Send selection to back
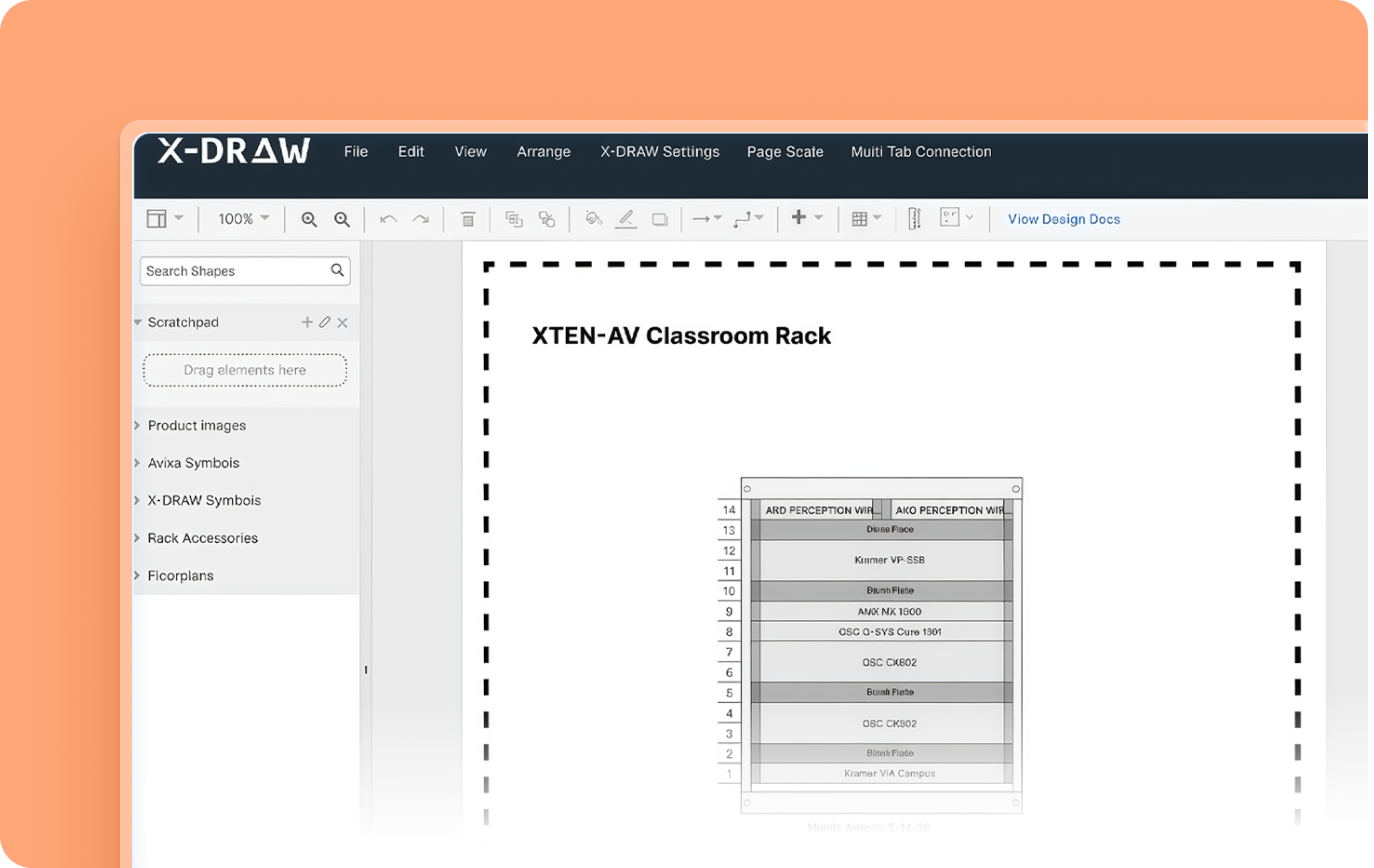The height and width of the screenshot is (868, 1374). 547,219
